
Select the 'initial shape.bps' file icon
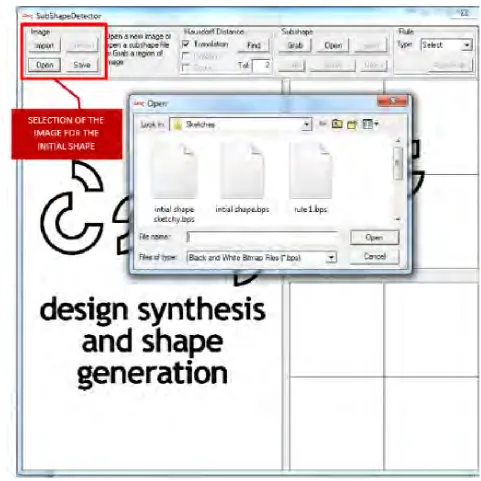click(242, 171)
